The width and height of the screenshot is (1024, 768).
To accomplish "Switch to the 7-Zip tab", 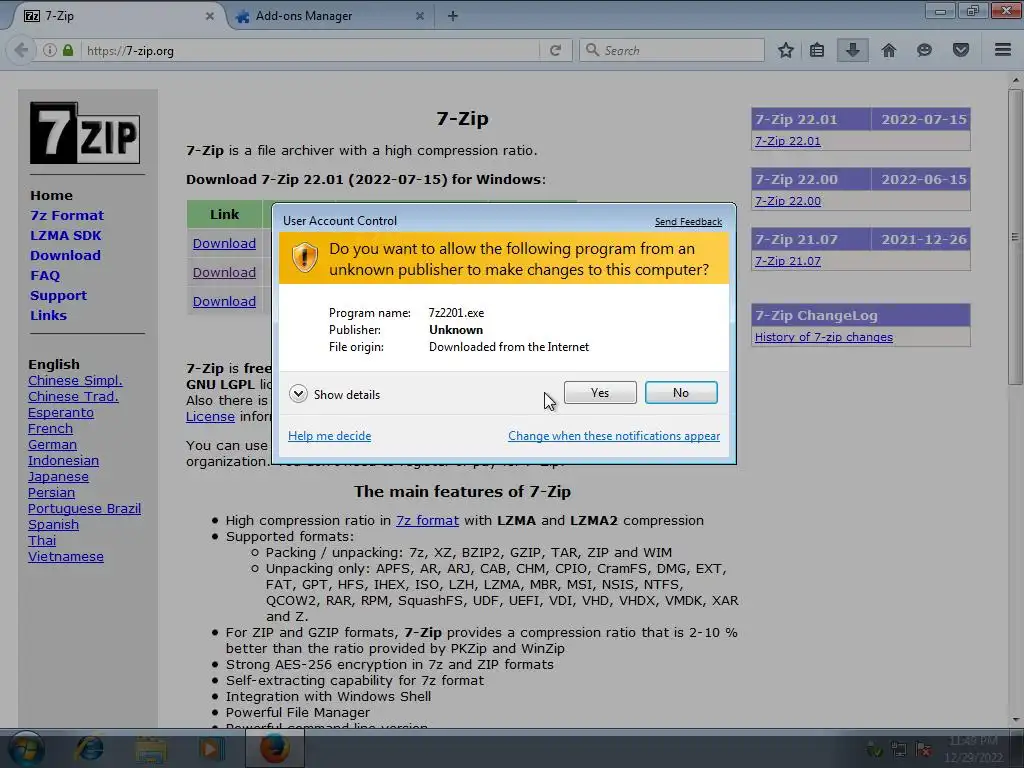I will (x=118, y=16).
